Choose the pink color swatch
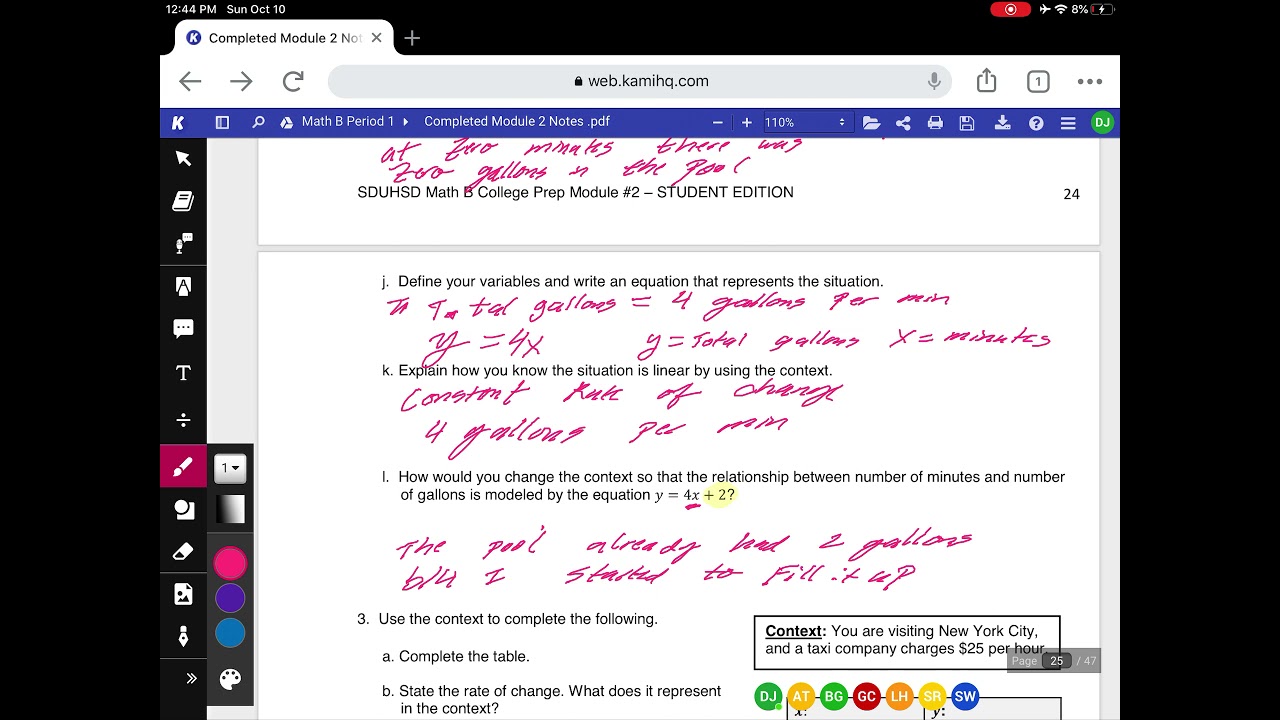Screen dimensions: 1280x720 click(x=230, y=564)
